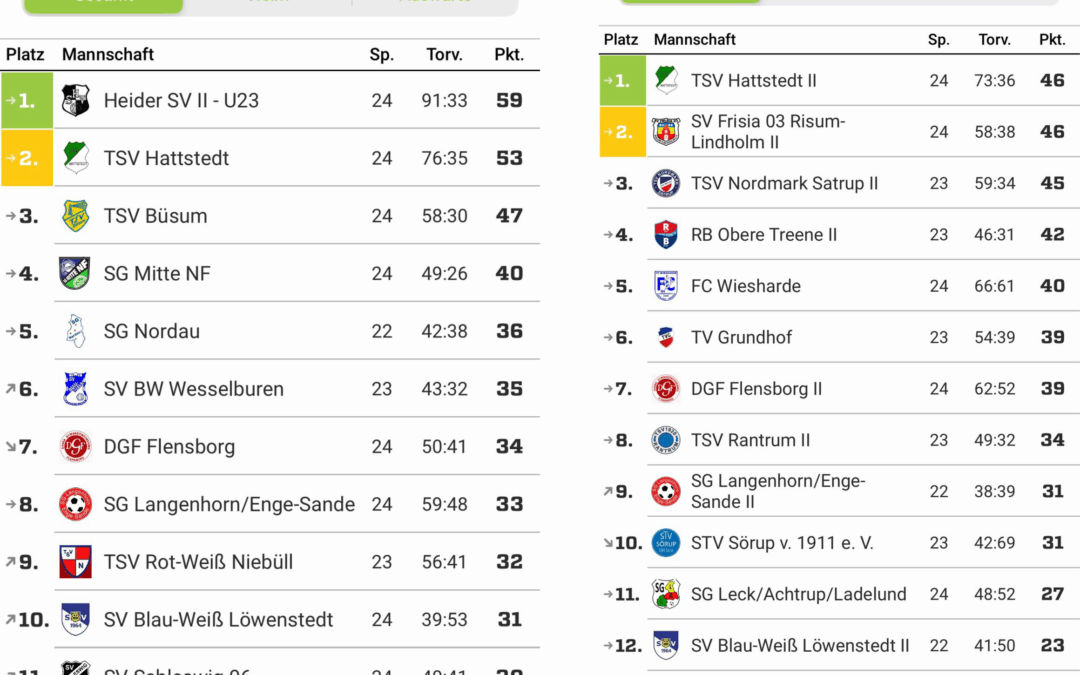Open the SG Leck/Achtrup/Ladelund crest
Viewport: 1080px width, 675px height.
click(666, 594)
